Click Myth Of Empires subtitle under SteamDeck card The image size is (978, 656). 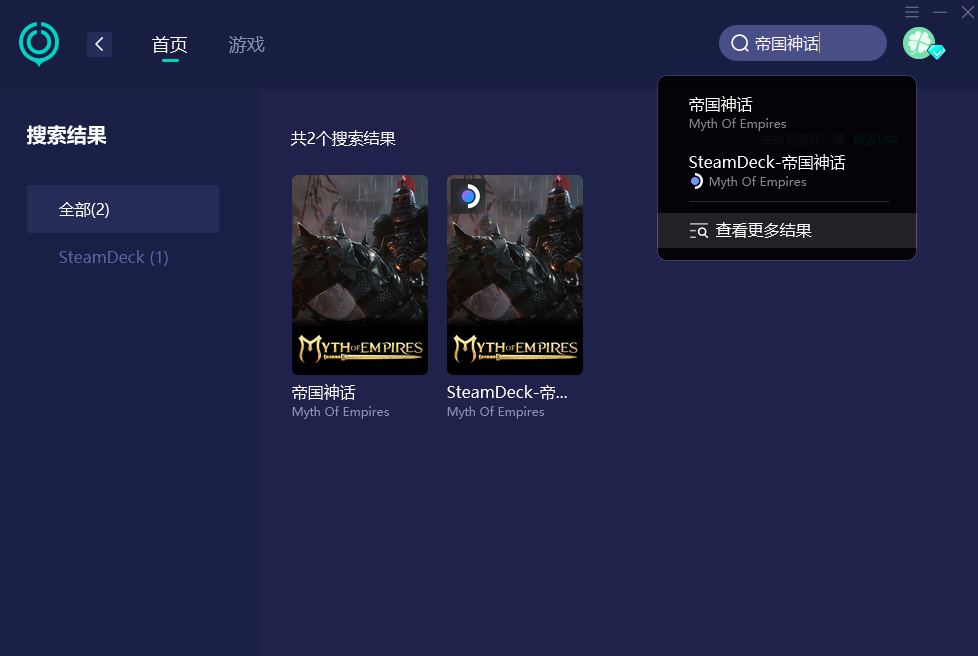495,412
